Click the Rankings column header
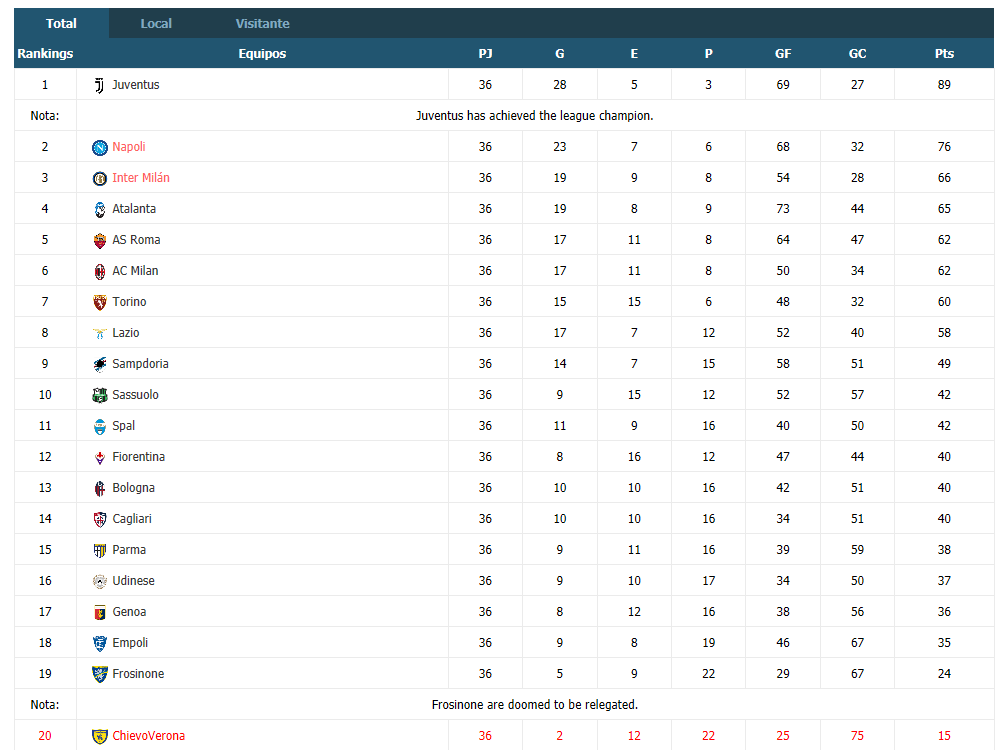Screen dimensions: 1007x750 point(45,54)
